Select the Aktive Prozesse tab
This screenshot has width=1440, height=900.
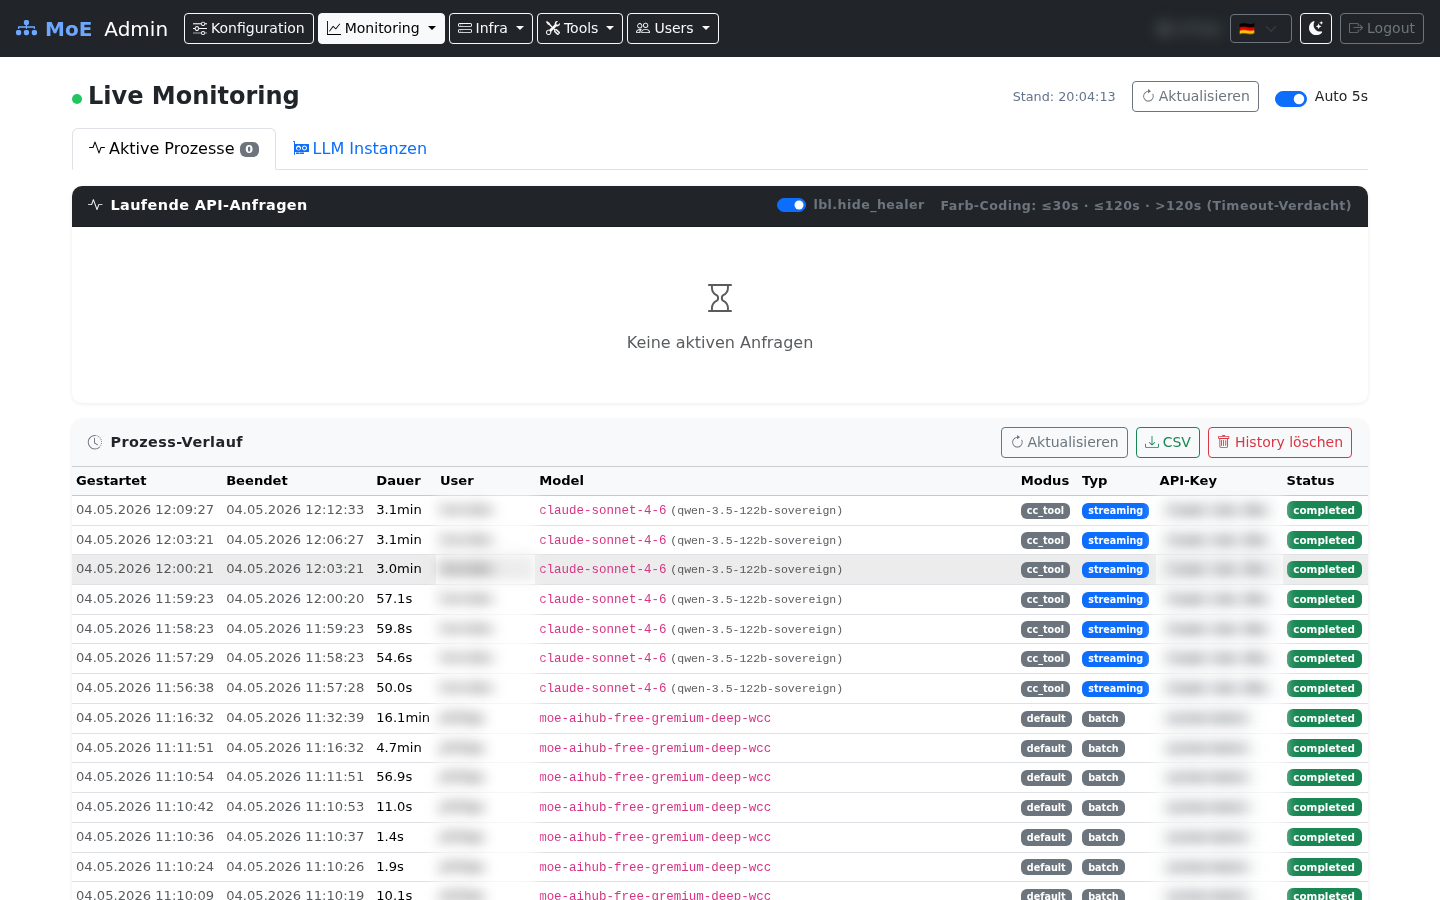click(174, 149)
